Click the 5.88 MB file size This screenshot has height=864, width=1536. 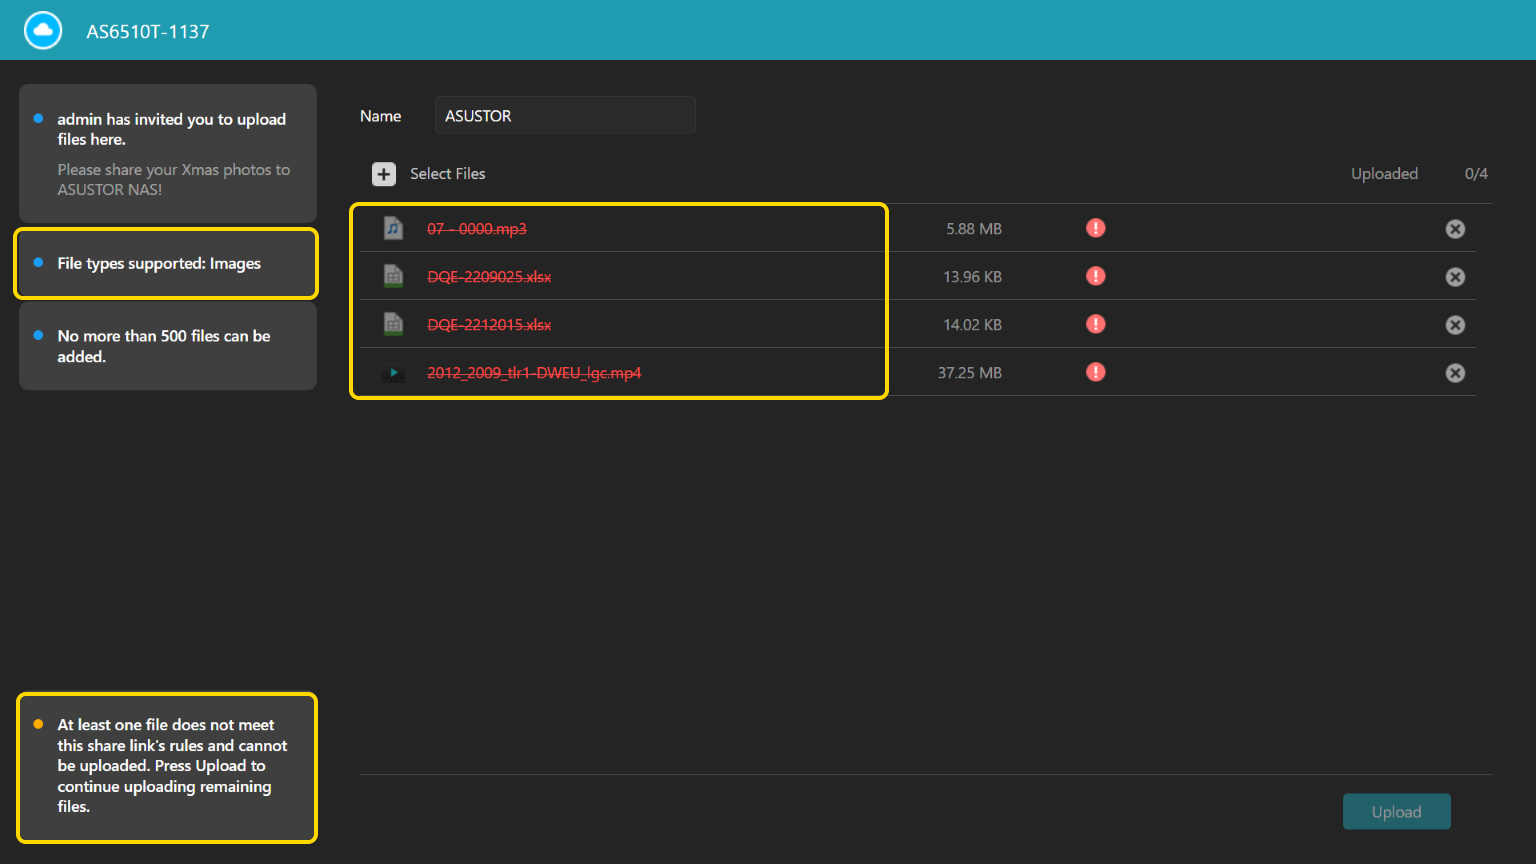coord(974,229)
